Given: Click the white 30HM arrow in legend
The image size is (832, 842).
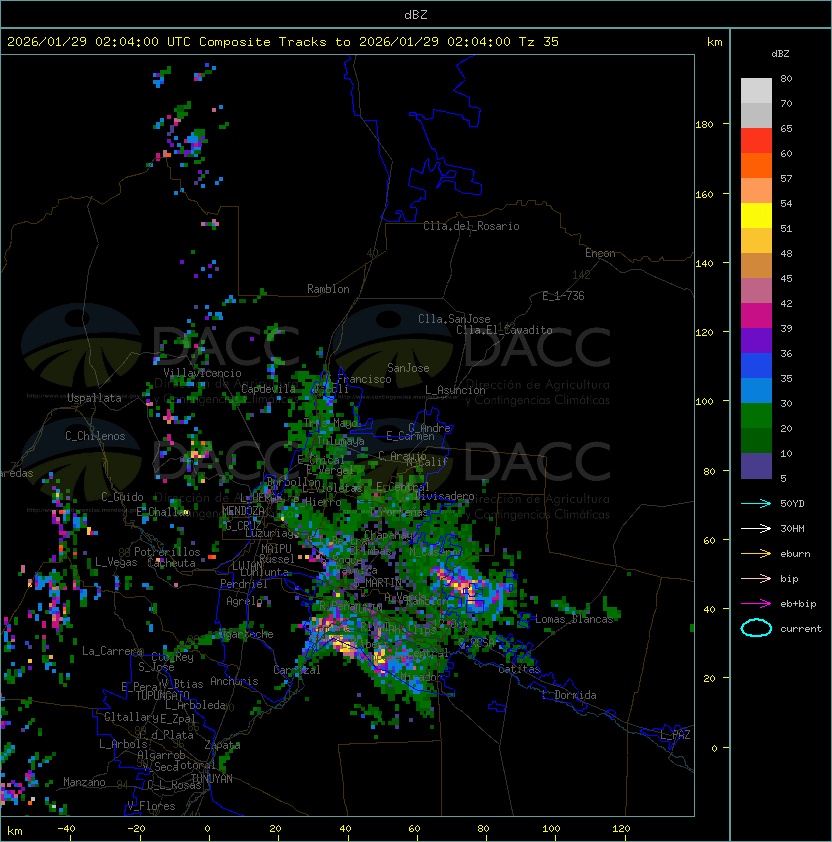Looking at the screenshot, I should click(756, 528).
